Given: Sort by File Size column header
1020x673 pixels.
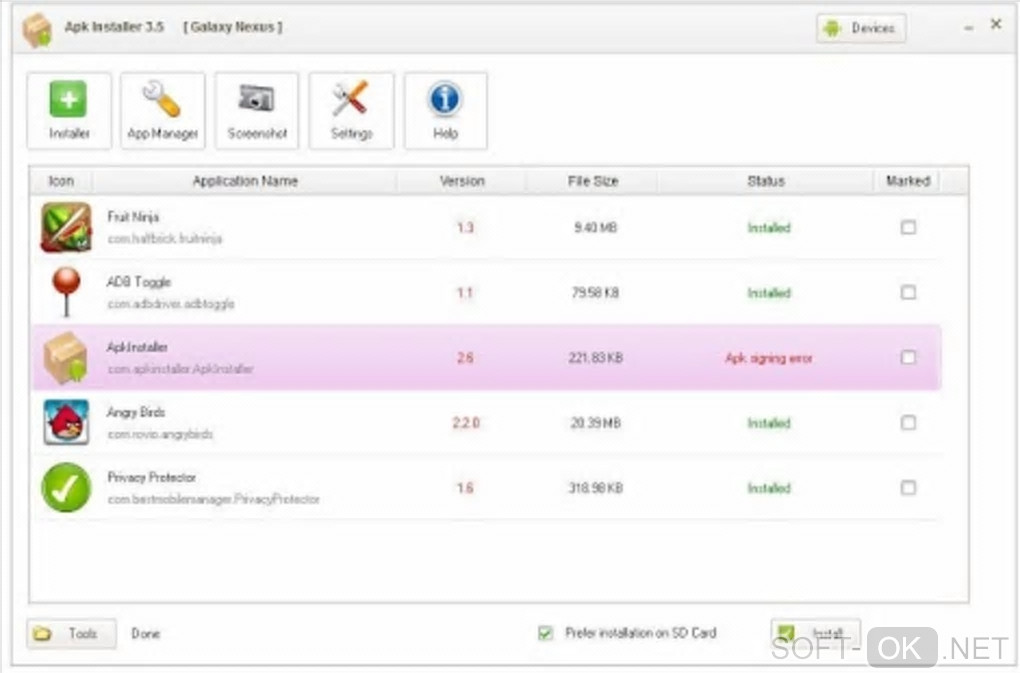Looking at the screenshot, I should 593,181.
